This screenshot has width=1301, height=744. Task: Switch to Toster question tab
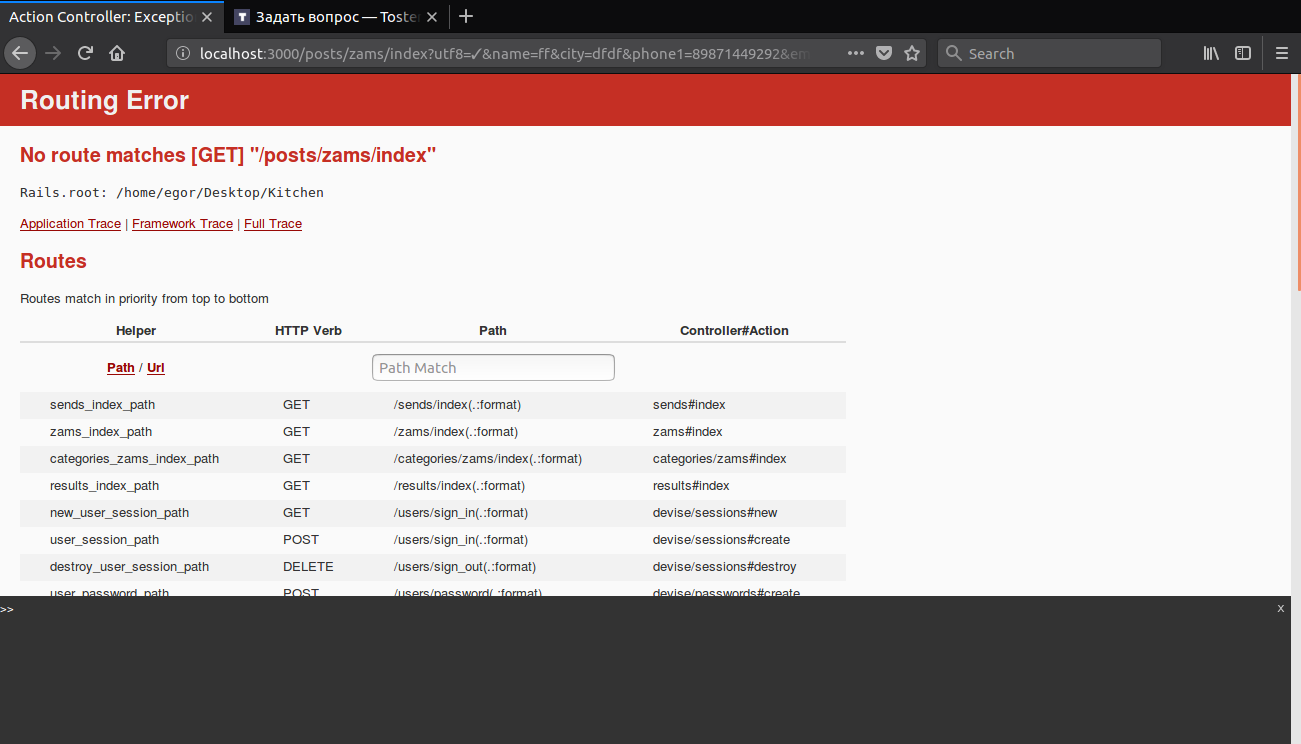(336, 17)
